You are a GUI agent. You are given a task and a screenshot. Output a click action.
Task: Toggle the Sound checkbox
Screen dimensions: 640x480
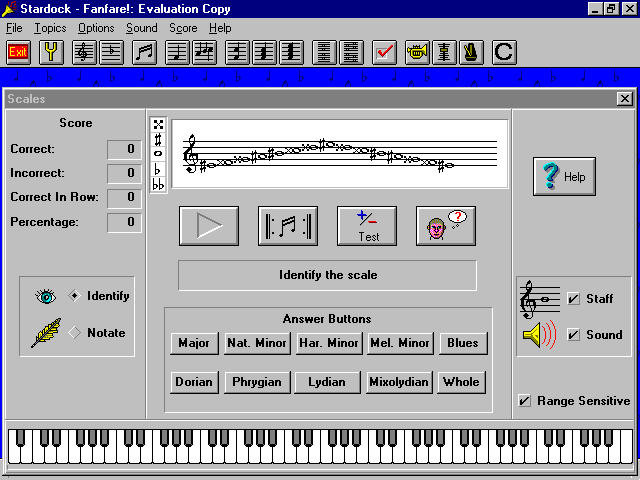tap(573, 335)
